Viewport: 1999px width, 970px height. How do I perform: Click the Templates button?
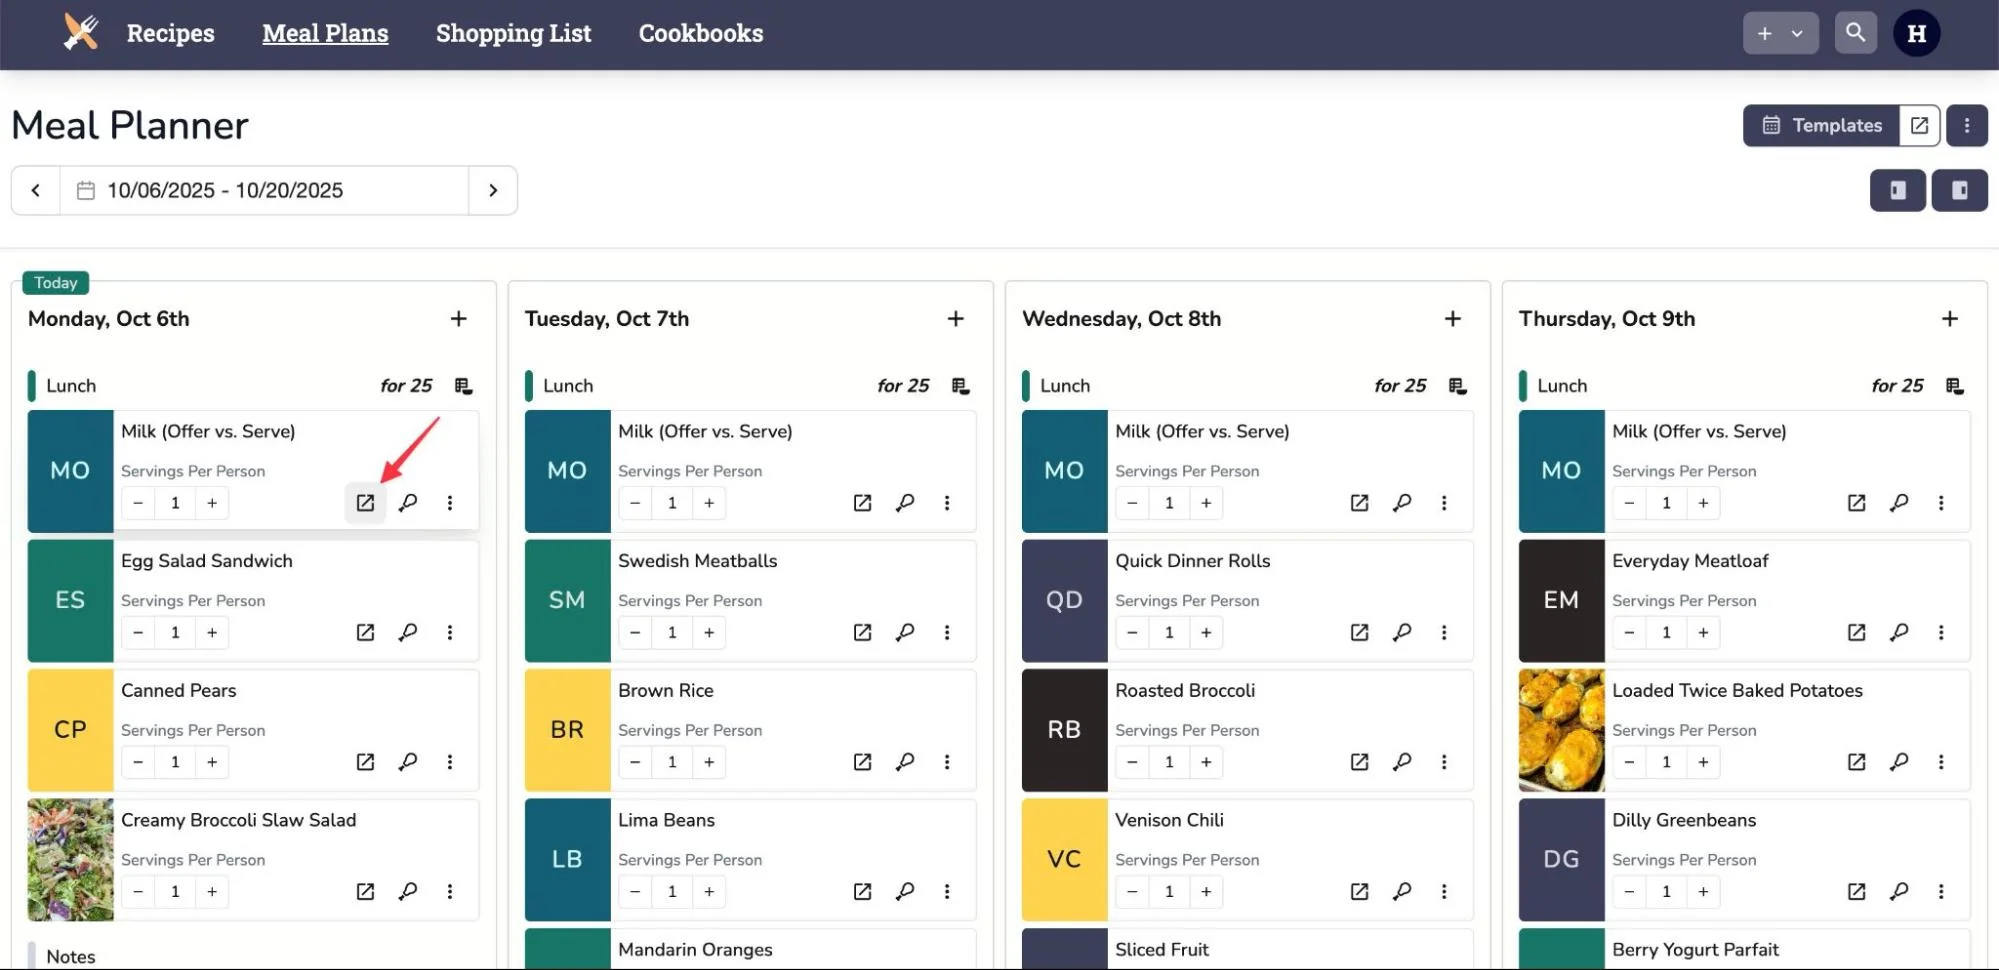coord(1821,126)
